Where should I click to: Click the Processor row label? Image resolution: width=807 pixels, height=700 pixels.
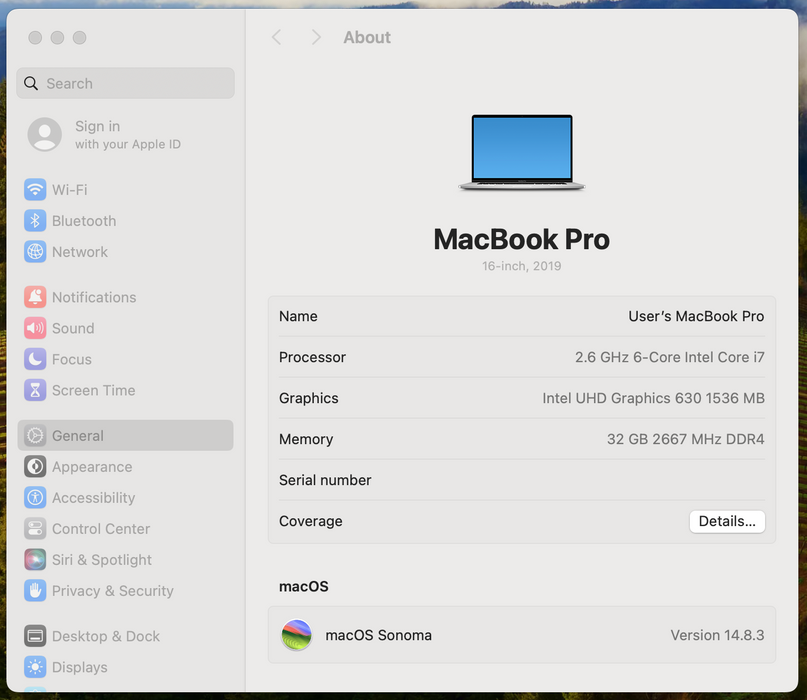coord(312,357)
